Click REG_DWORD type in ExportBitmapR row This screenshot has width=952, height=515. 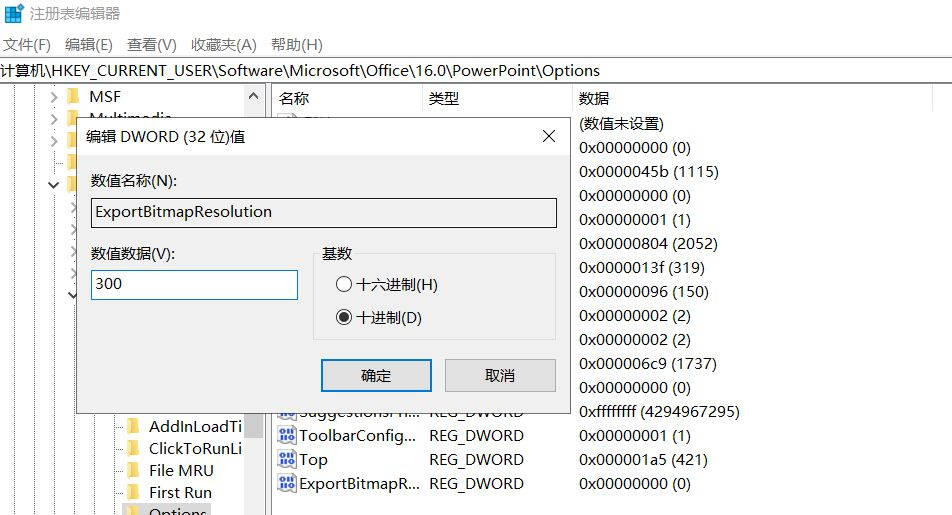(477, 484)
